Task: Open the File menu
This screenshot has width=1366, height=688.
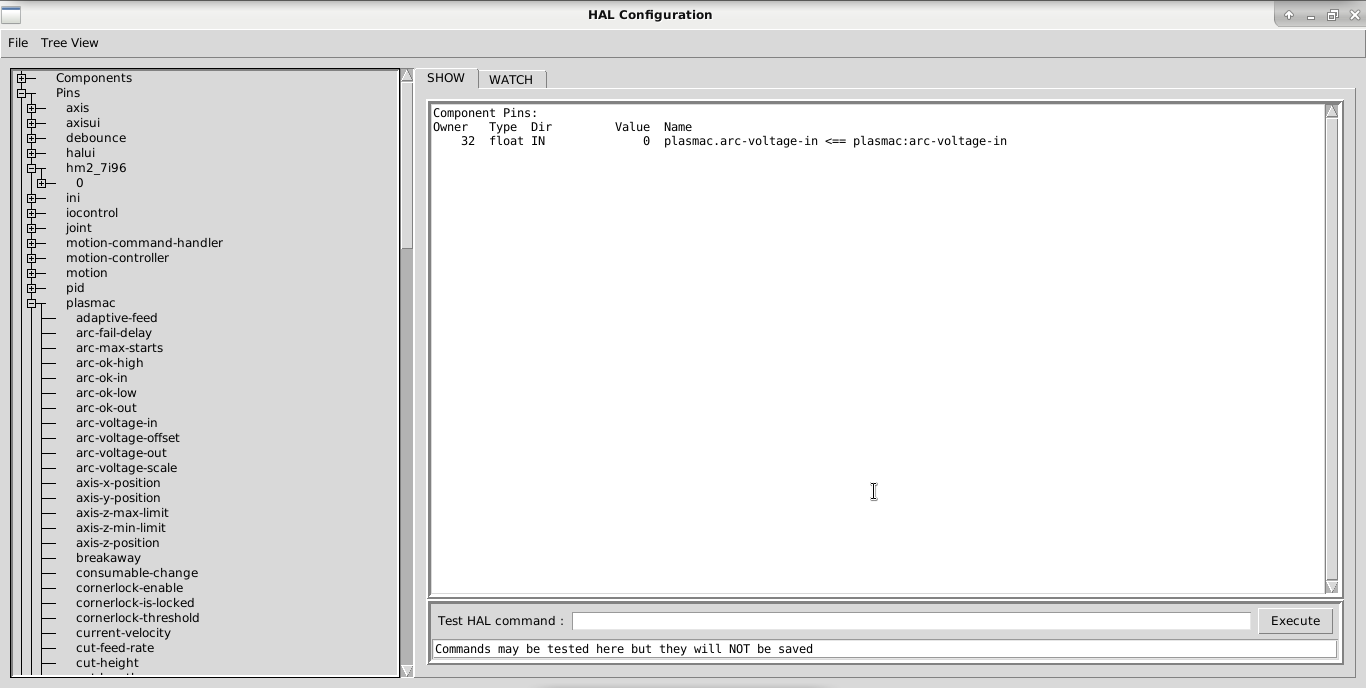Action: pyautogui.click(x=18, y=43)
